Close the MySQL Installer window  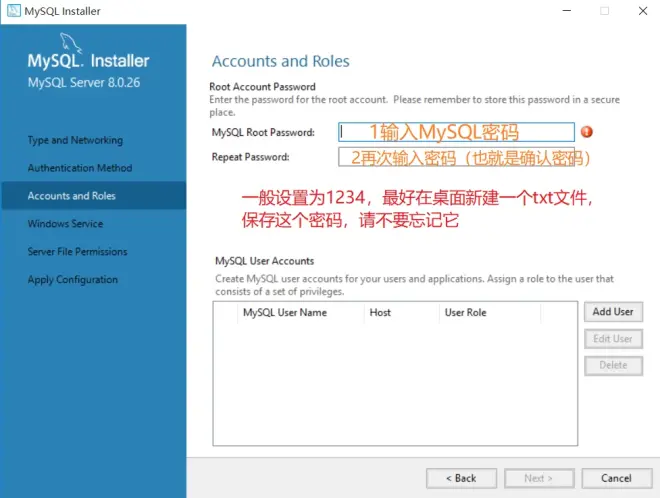(x=643, y=11)
